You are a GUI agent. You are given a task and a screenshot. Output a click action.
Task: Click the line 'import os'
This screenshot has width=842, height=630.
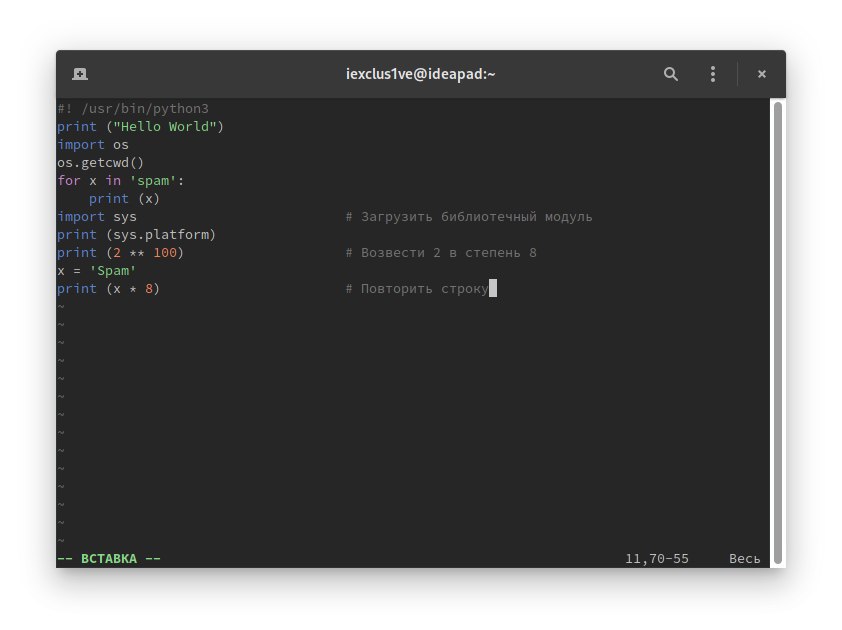[93, 145]
